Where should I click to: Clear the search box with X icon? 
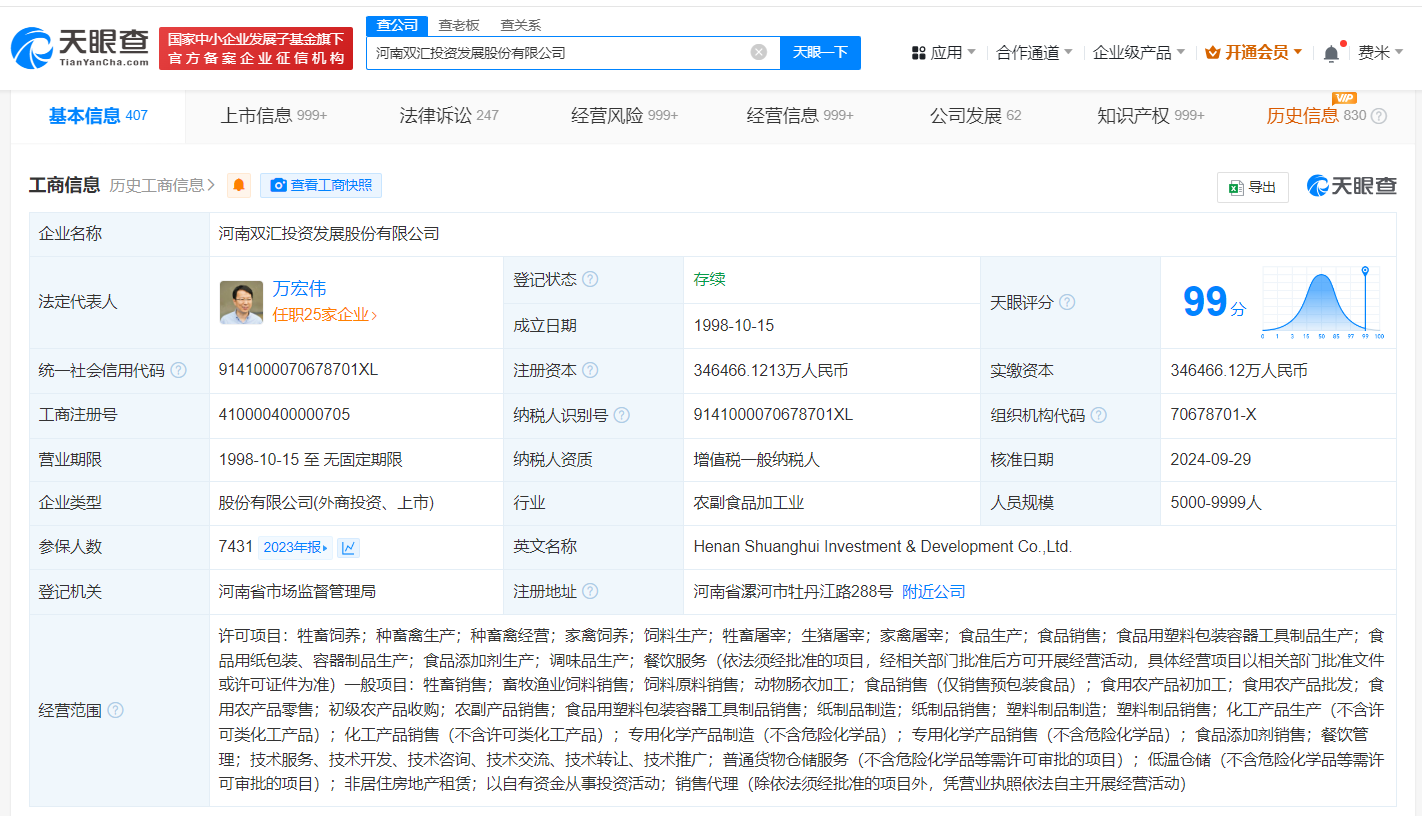click(759, 52)
